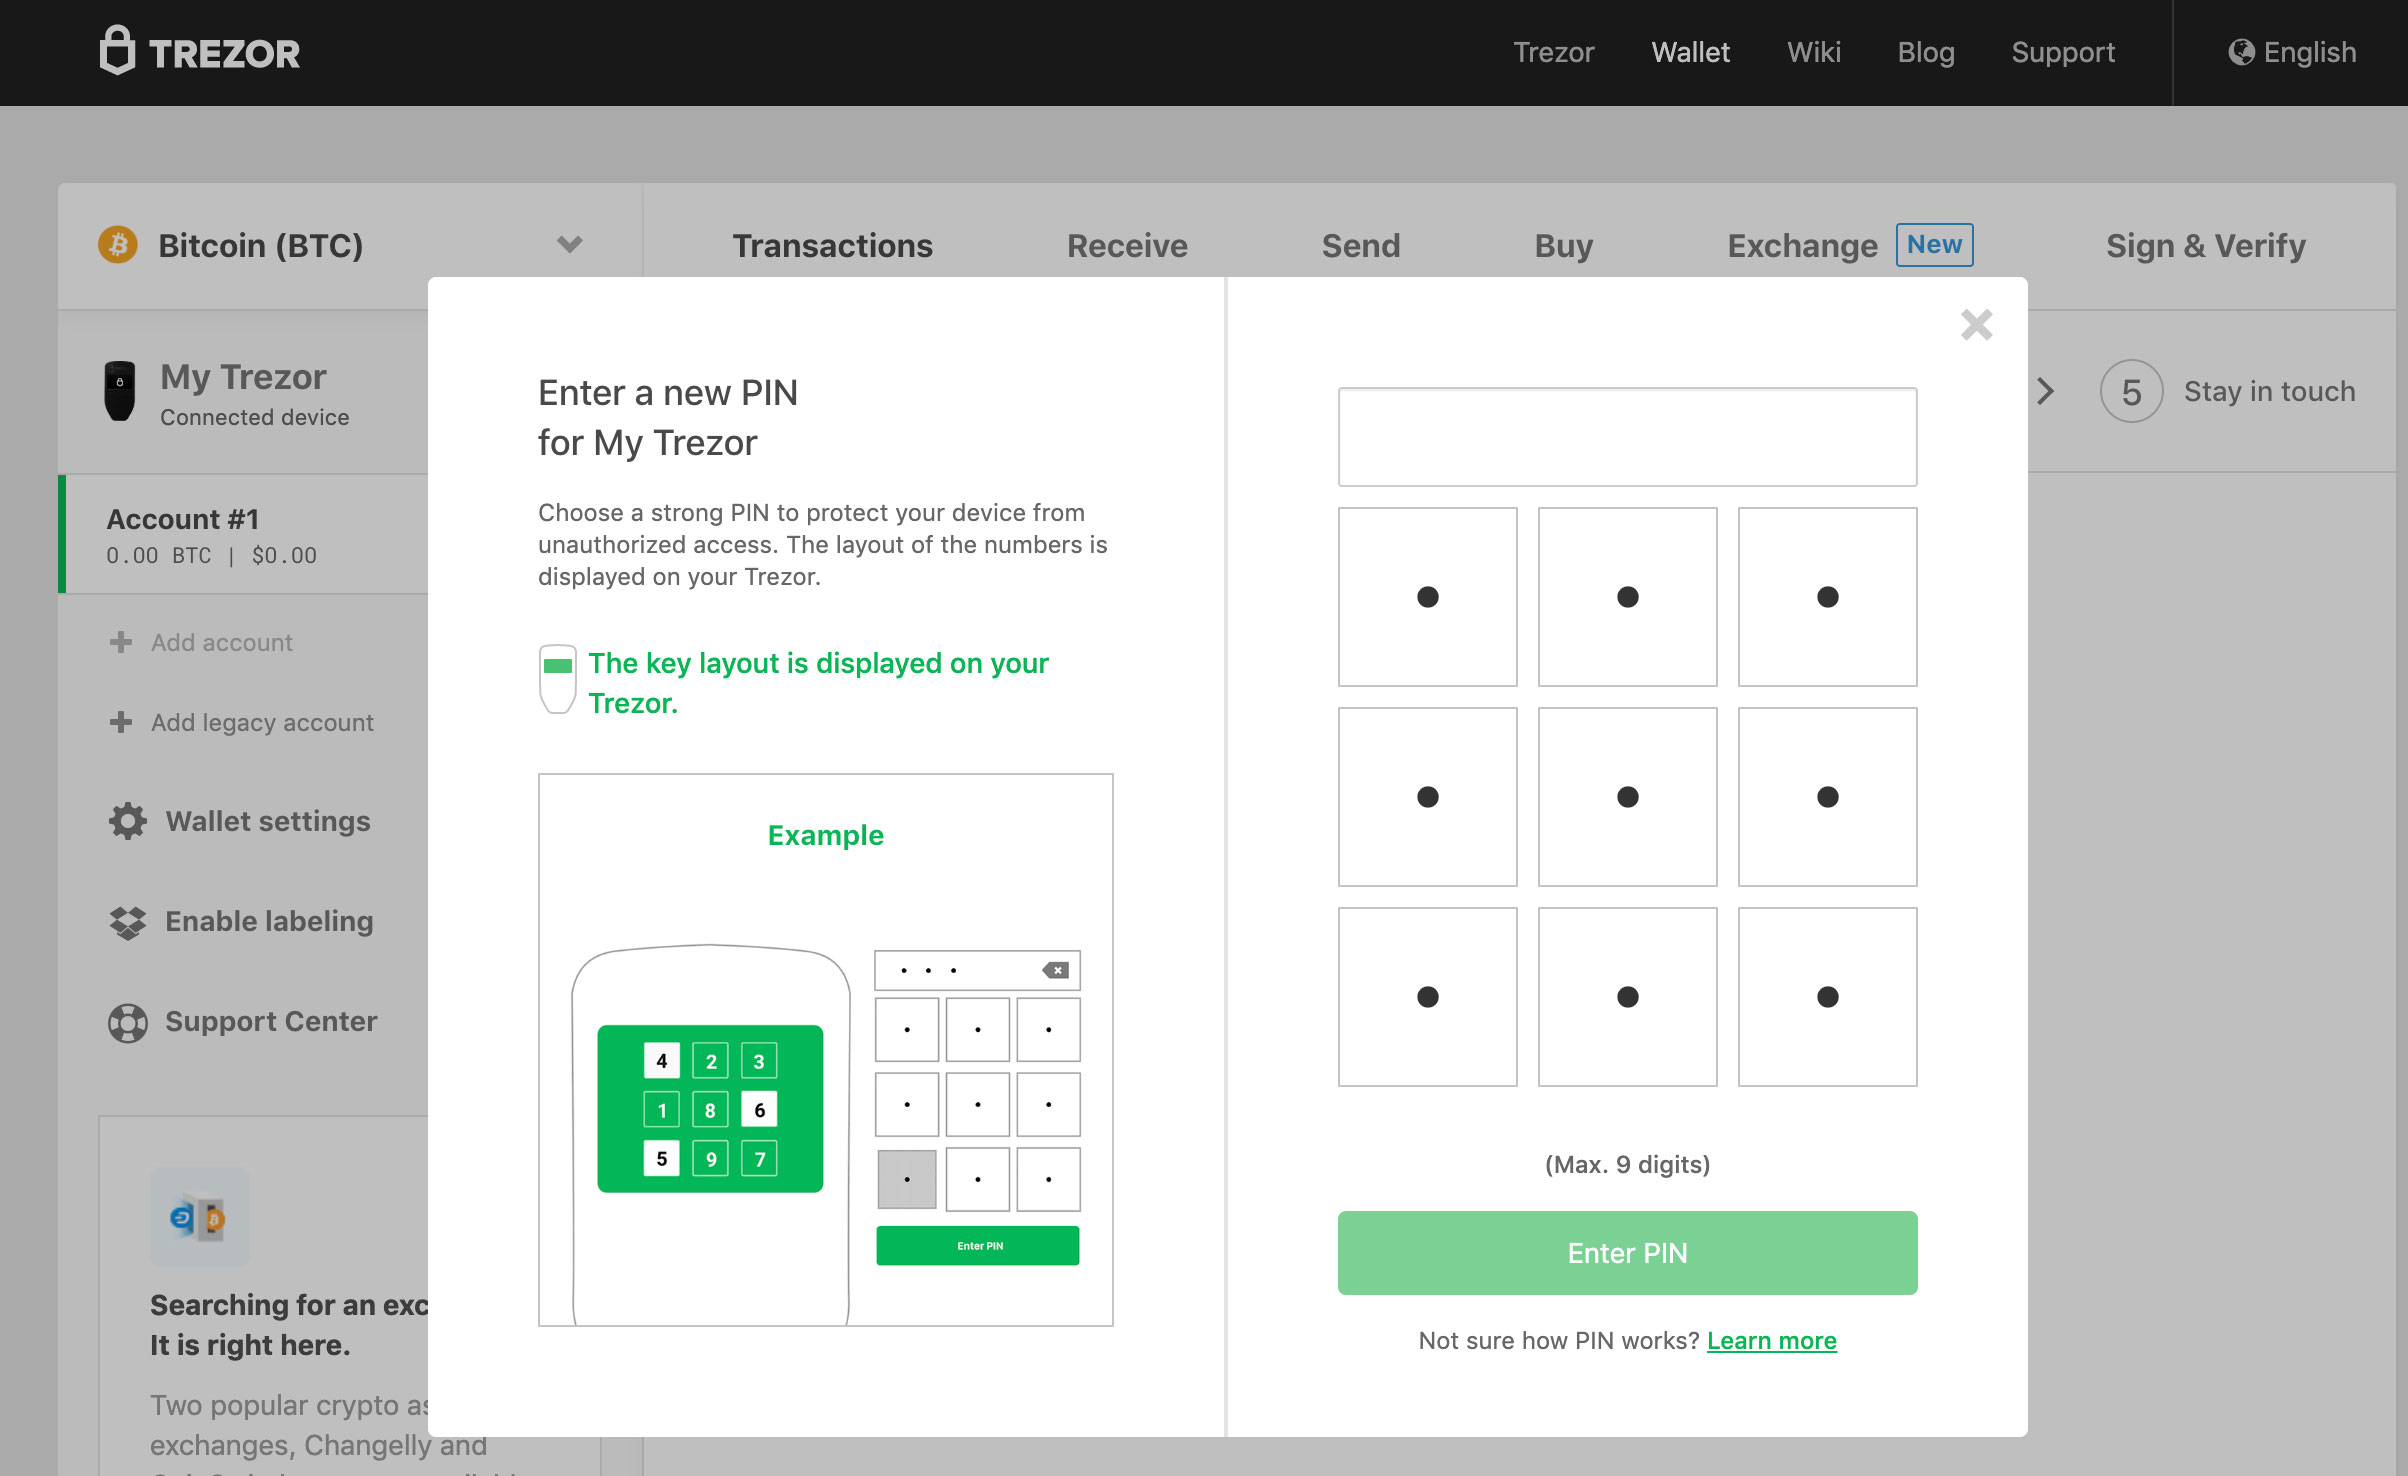Open Wallet settings
Screen dimensions: 2408x1476
pyautogui.click(x=267, y=821)
